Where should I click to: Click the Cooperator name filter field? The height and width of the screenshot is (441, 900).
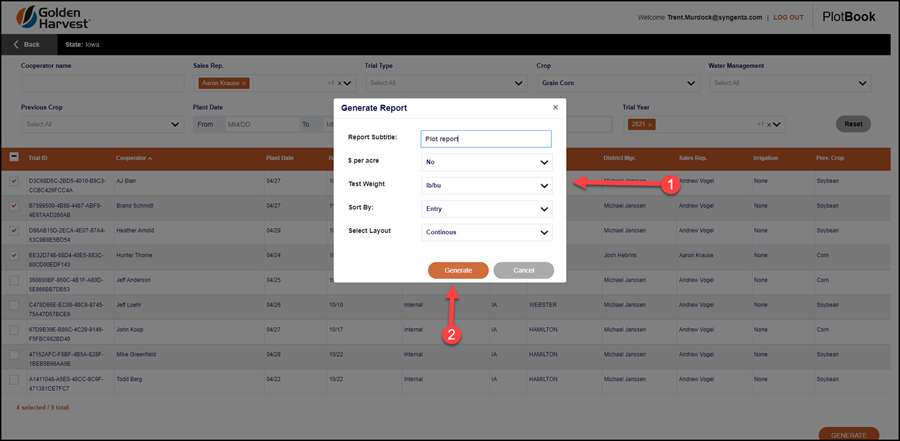[x=103, y=83]
